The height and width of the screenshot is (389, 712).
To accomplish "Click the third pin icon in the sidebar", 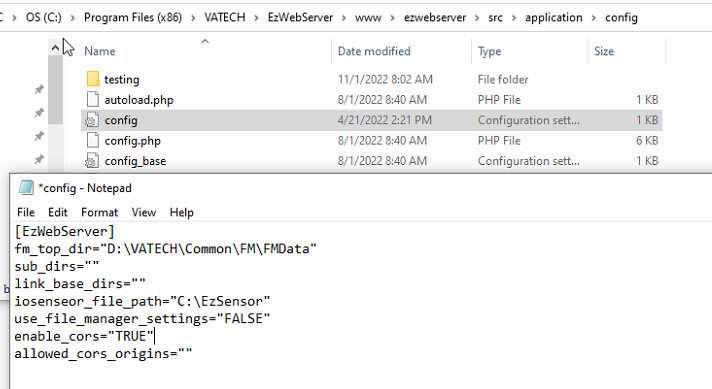I will coord(39,136).
